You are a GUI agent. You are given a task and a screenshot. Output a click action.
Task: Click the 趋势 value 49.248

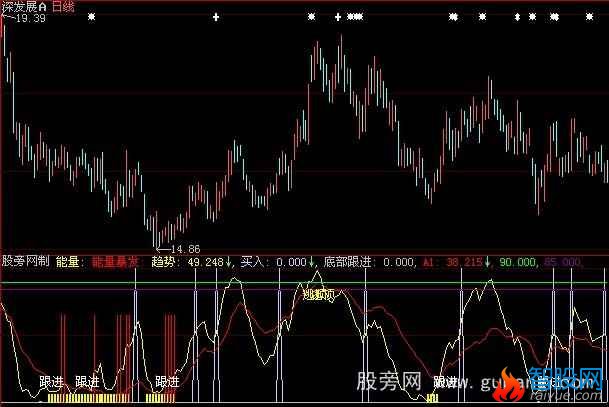coord(205,262)
